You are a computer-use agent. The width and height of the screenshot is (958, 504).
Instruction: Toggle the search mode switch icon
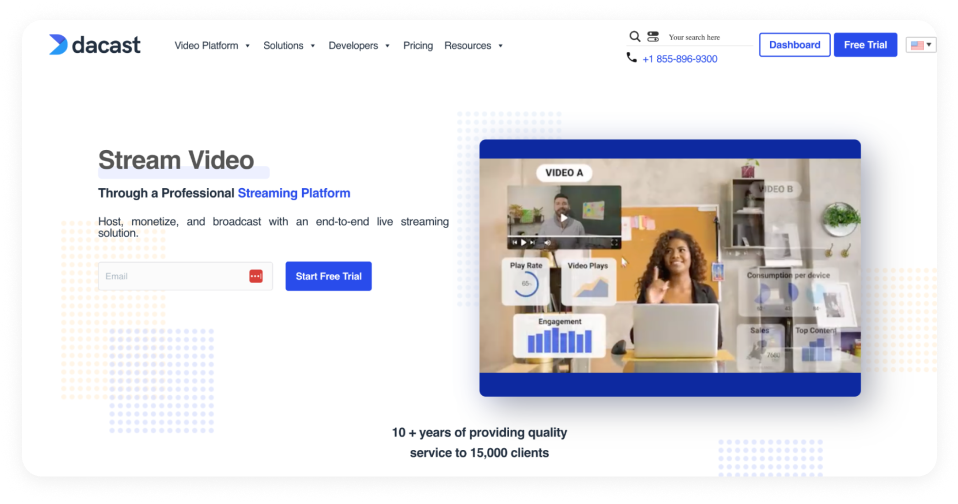pyautogui.click(x=653, y=37)
